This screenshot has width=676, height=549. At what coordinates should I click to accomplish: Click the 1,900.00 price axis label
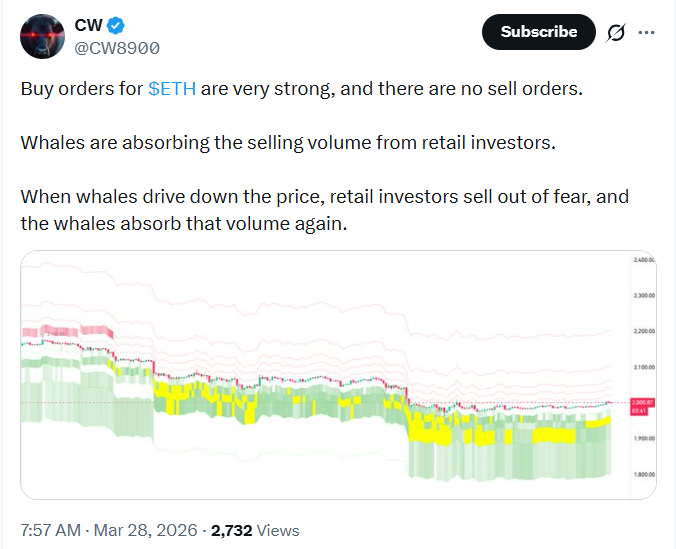(641, 439)
